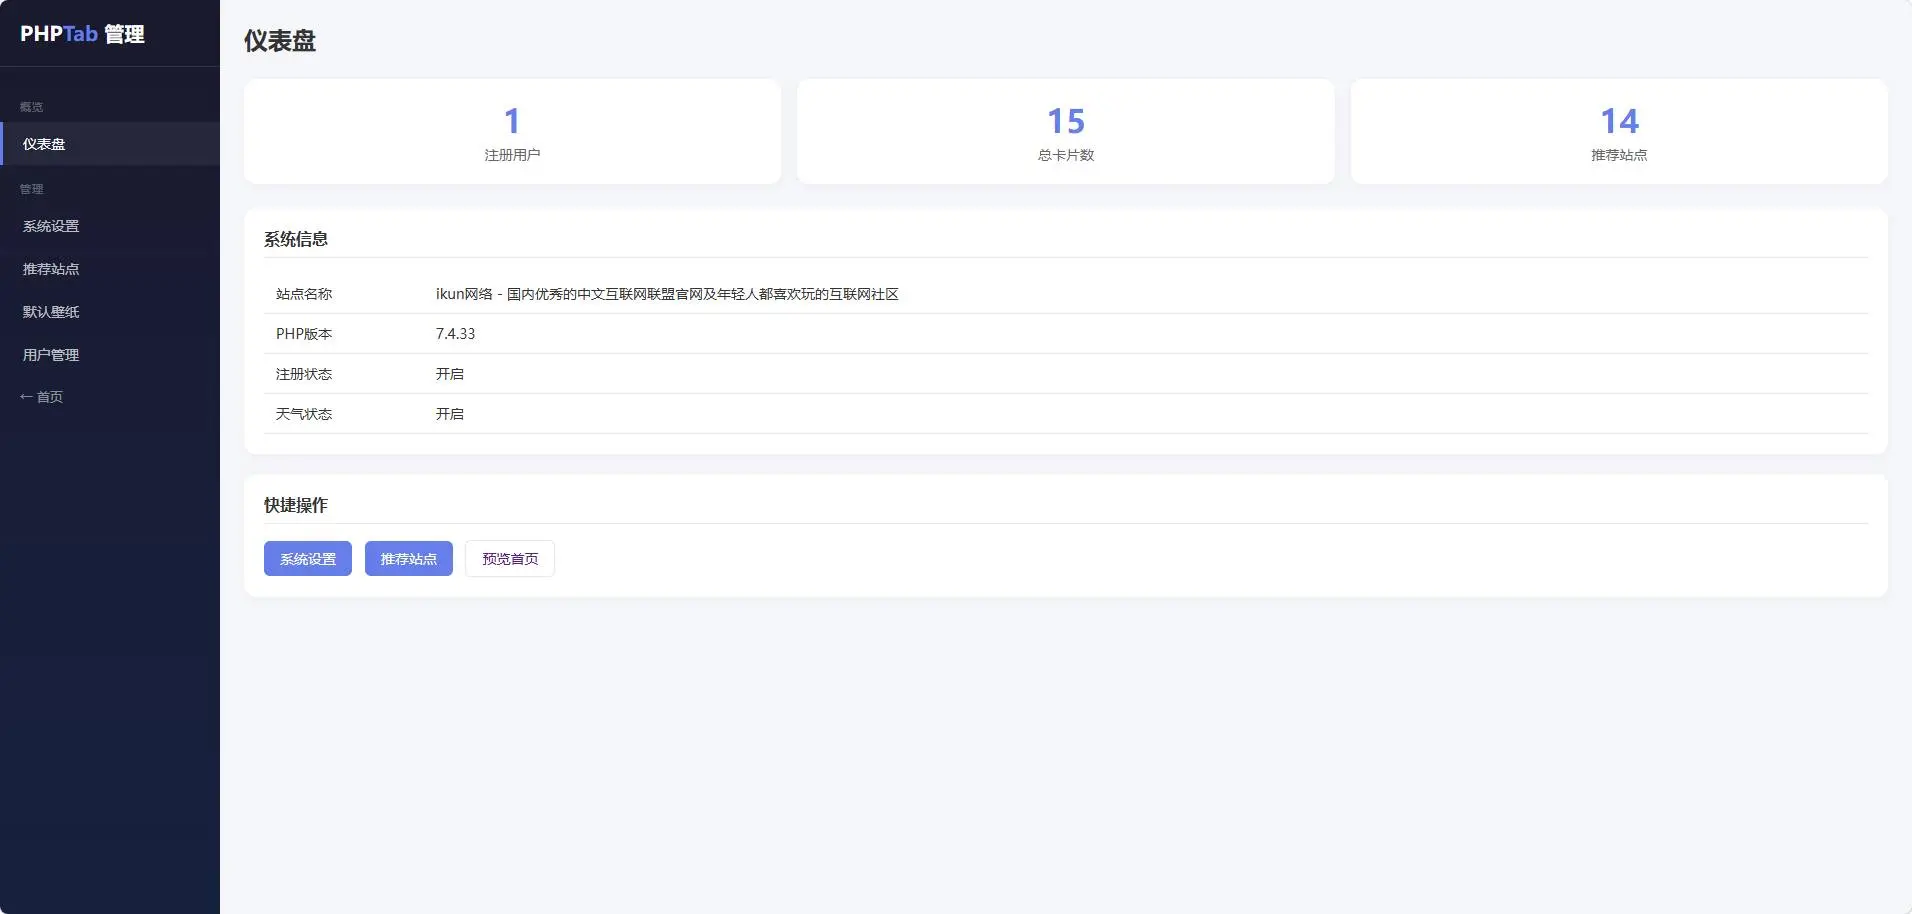Click the 管理 sidebar section label
Viewport: 1912px width, 914px height.
coord(31,189)
